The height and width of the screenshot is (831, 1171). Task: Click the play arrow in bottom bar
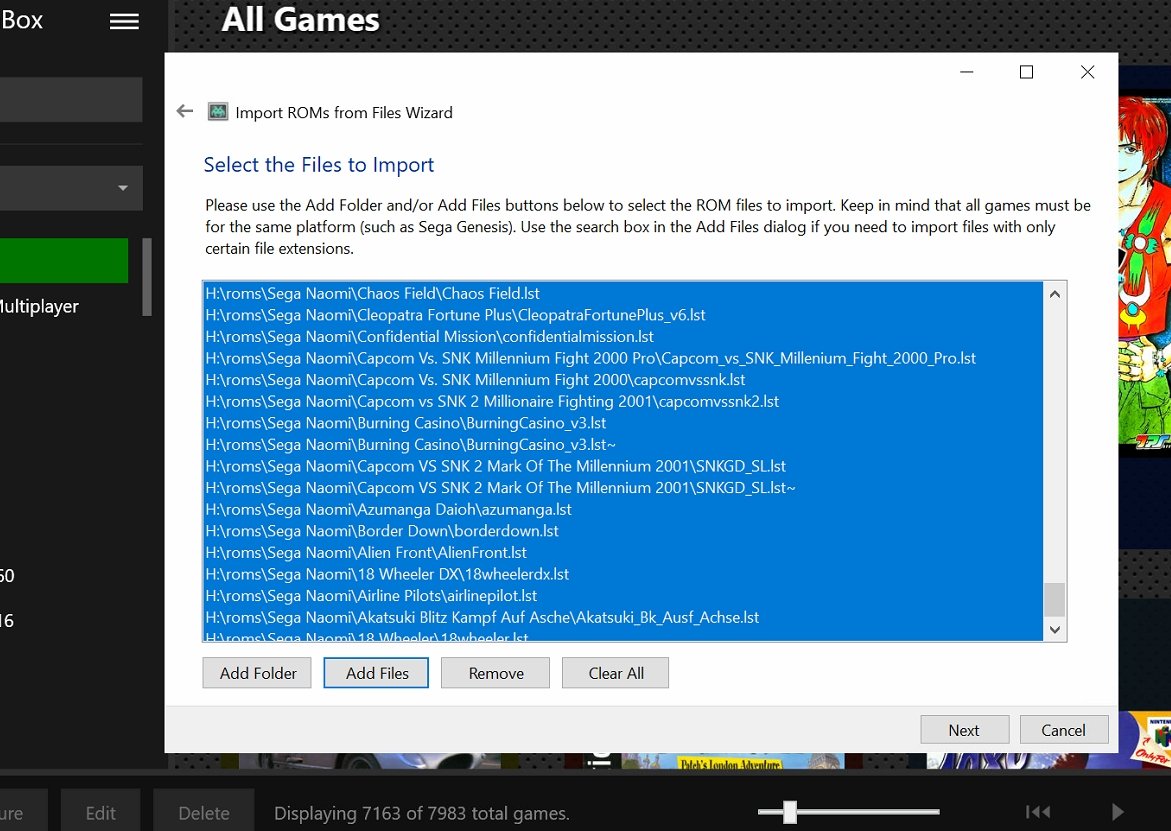pos(1117,812)
